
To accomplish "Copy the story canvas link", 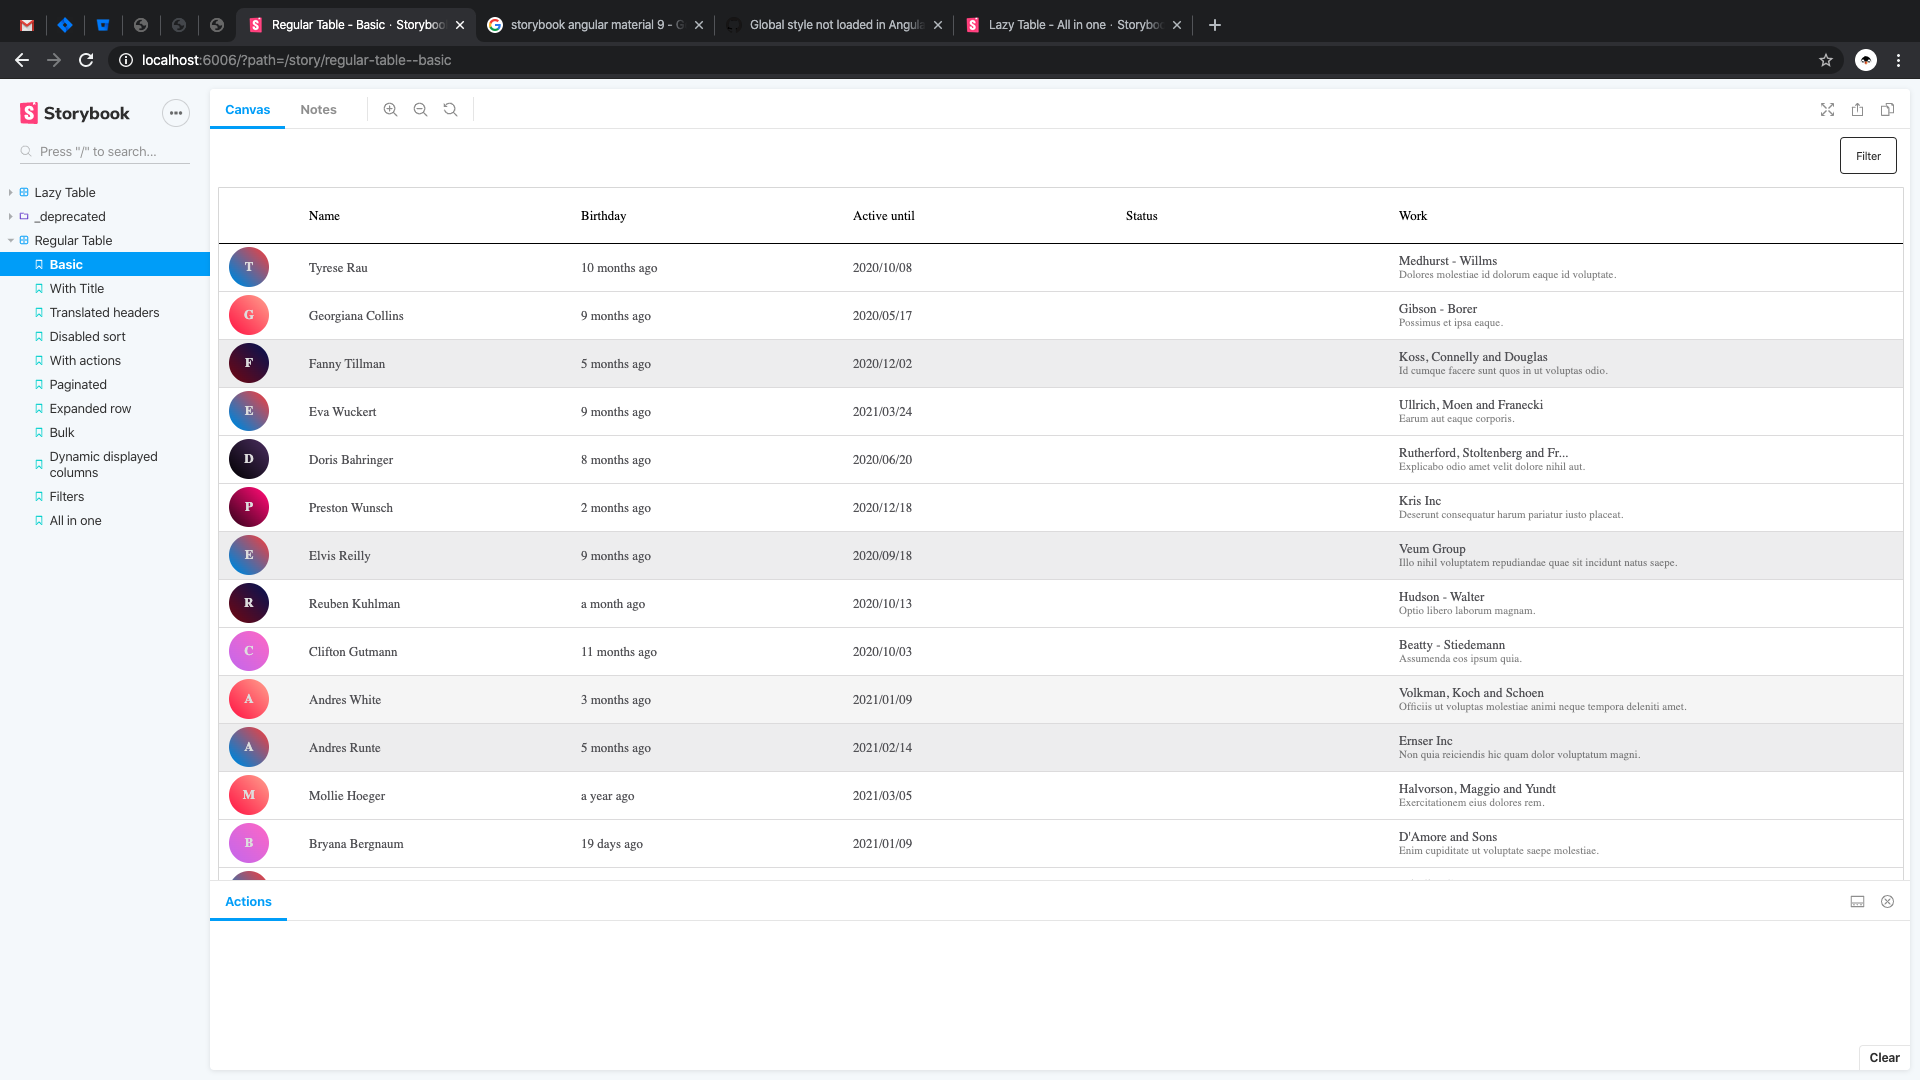I will 1888,110.
